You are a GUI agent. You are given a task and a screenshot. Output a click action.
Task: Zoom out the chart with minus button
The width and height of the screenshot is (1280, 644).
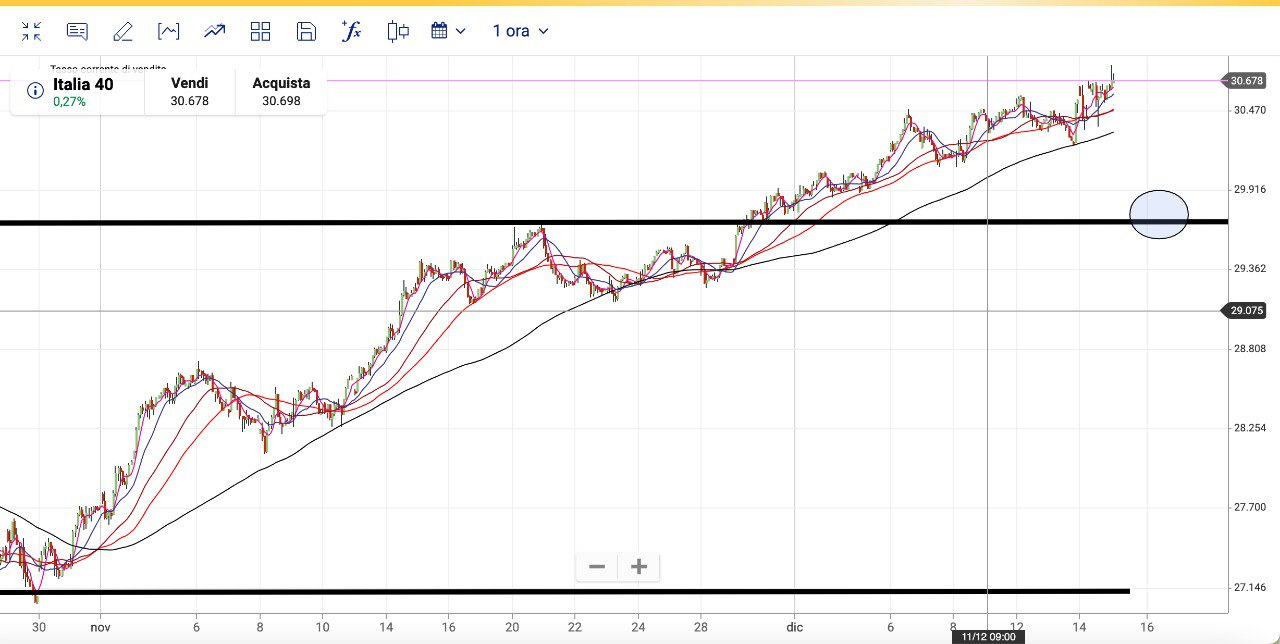point(597,567)
